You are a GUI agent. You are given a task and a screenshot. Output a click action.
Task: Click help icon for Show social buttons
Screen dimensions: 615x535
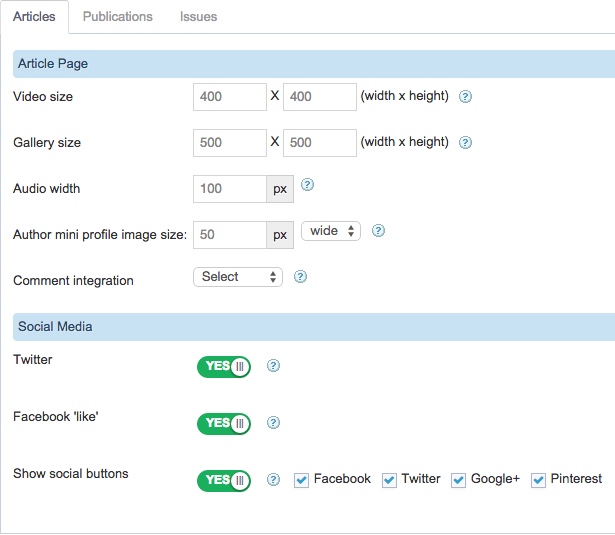273,480
